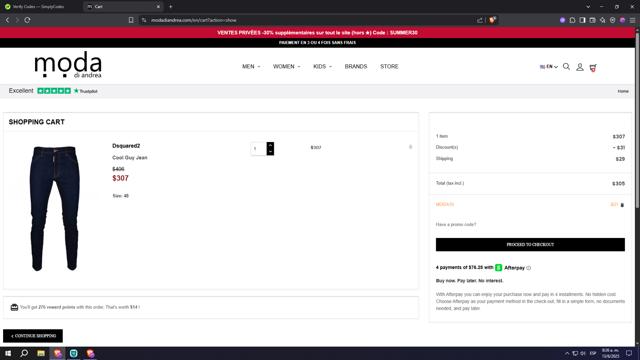Image resolution: width=640 pixels, height=360 pixels.
Task: Open the browser hamburger menu
Action: [632, 20]
